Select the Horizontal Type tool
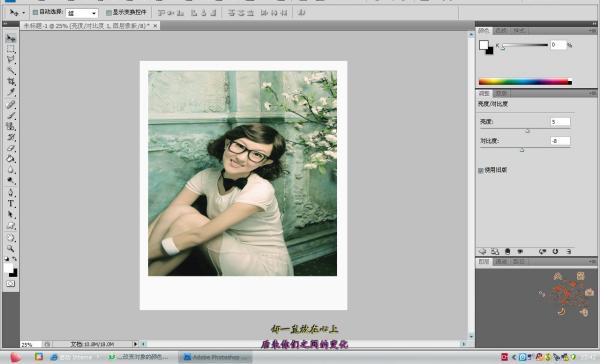 coord(10,204)
